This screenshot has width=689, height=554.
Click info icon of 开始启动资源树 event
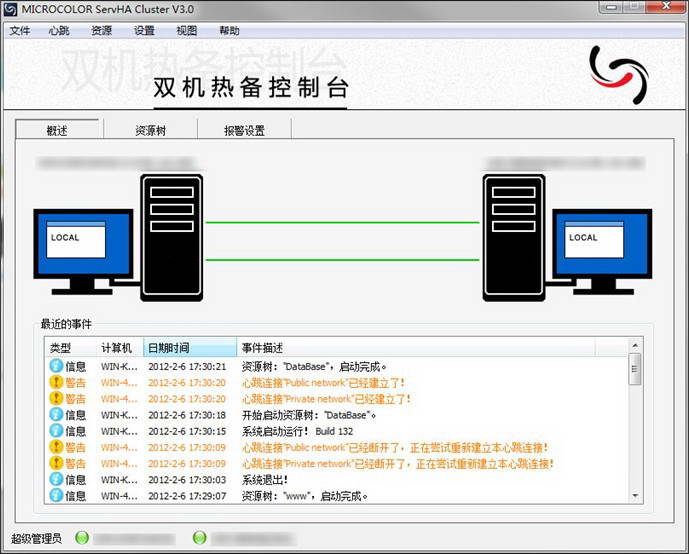tap(56, 414)
